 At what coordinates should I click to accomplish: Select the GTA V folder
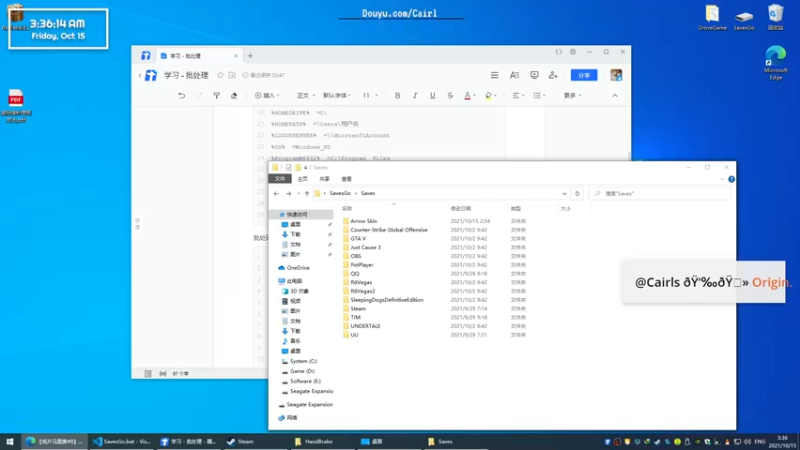click(x=358, y=238)
